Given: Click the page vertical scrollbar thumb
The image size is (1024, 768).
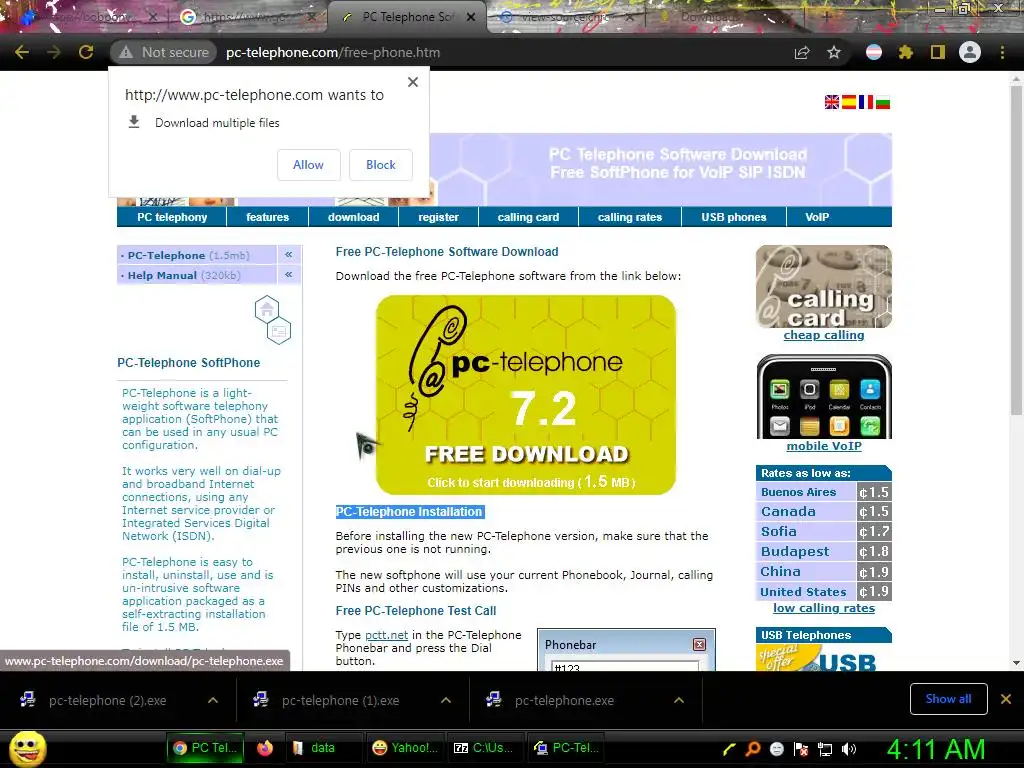Looking at the screenshot, I should coord(1016,248).
